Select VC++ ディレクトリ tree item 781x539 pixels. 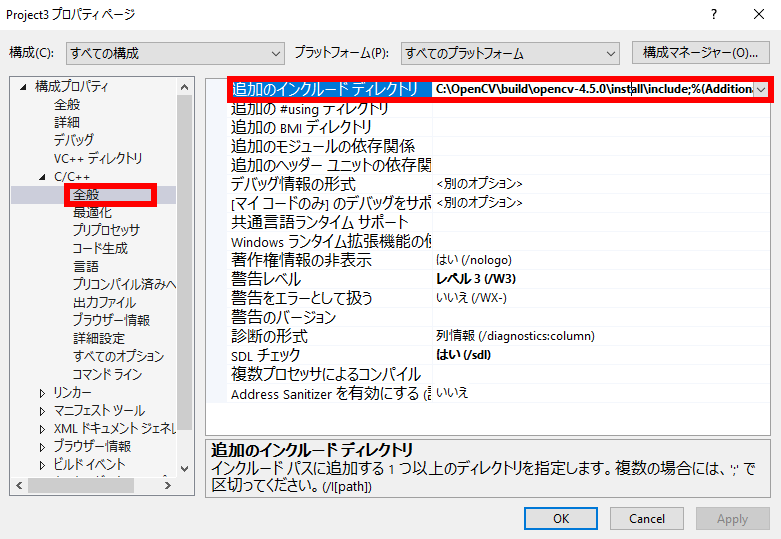pos(98,158)
